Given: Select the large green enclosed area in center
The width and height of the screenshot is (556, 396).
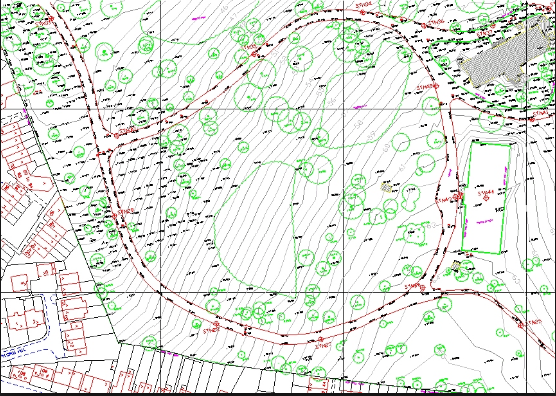Looking at the screenshot, I should point(255,229).
